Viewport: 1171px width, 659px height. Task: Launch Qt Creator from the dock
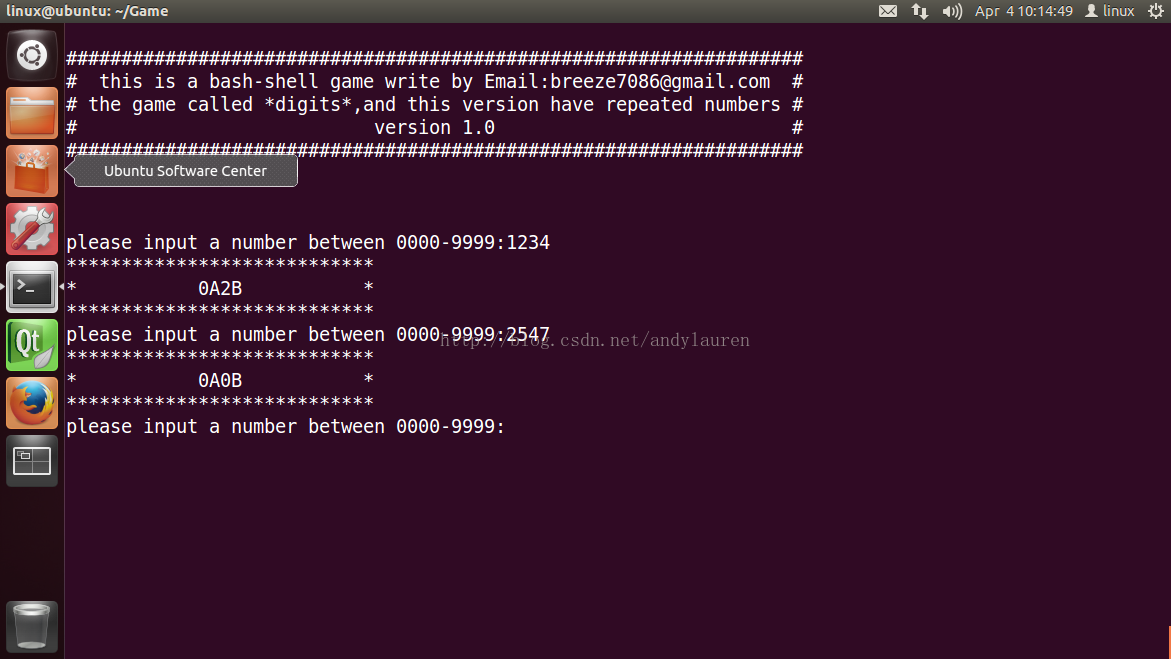[x=31, y=344]
